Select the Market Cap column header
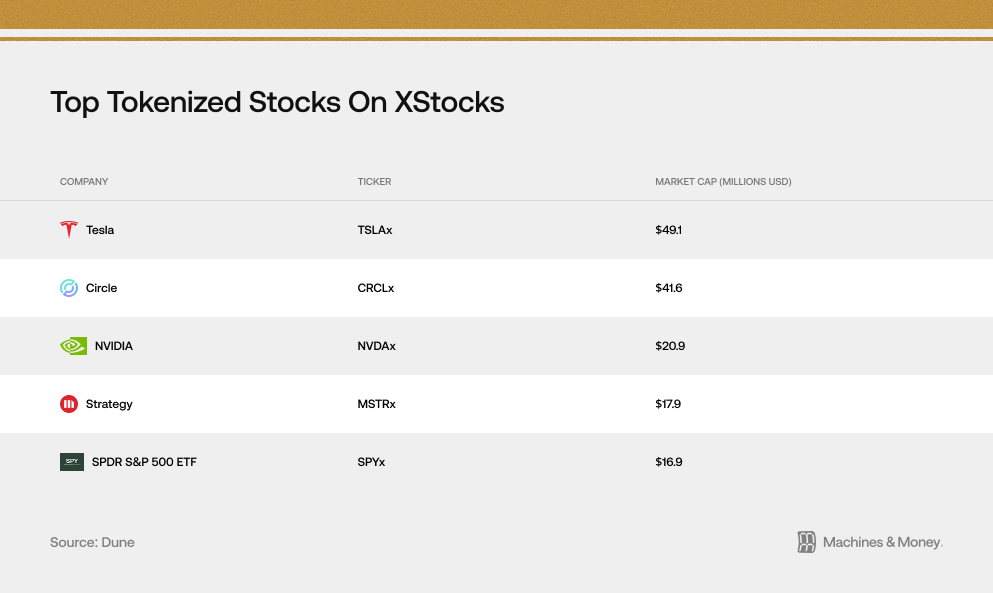Screen dimensions: 993x593 click(x=723, y=182)
